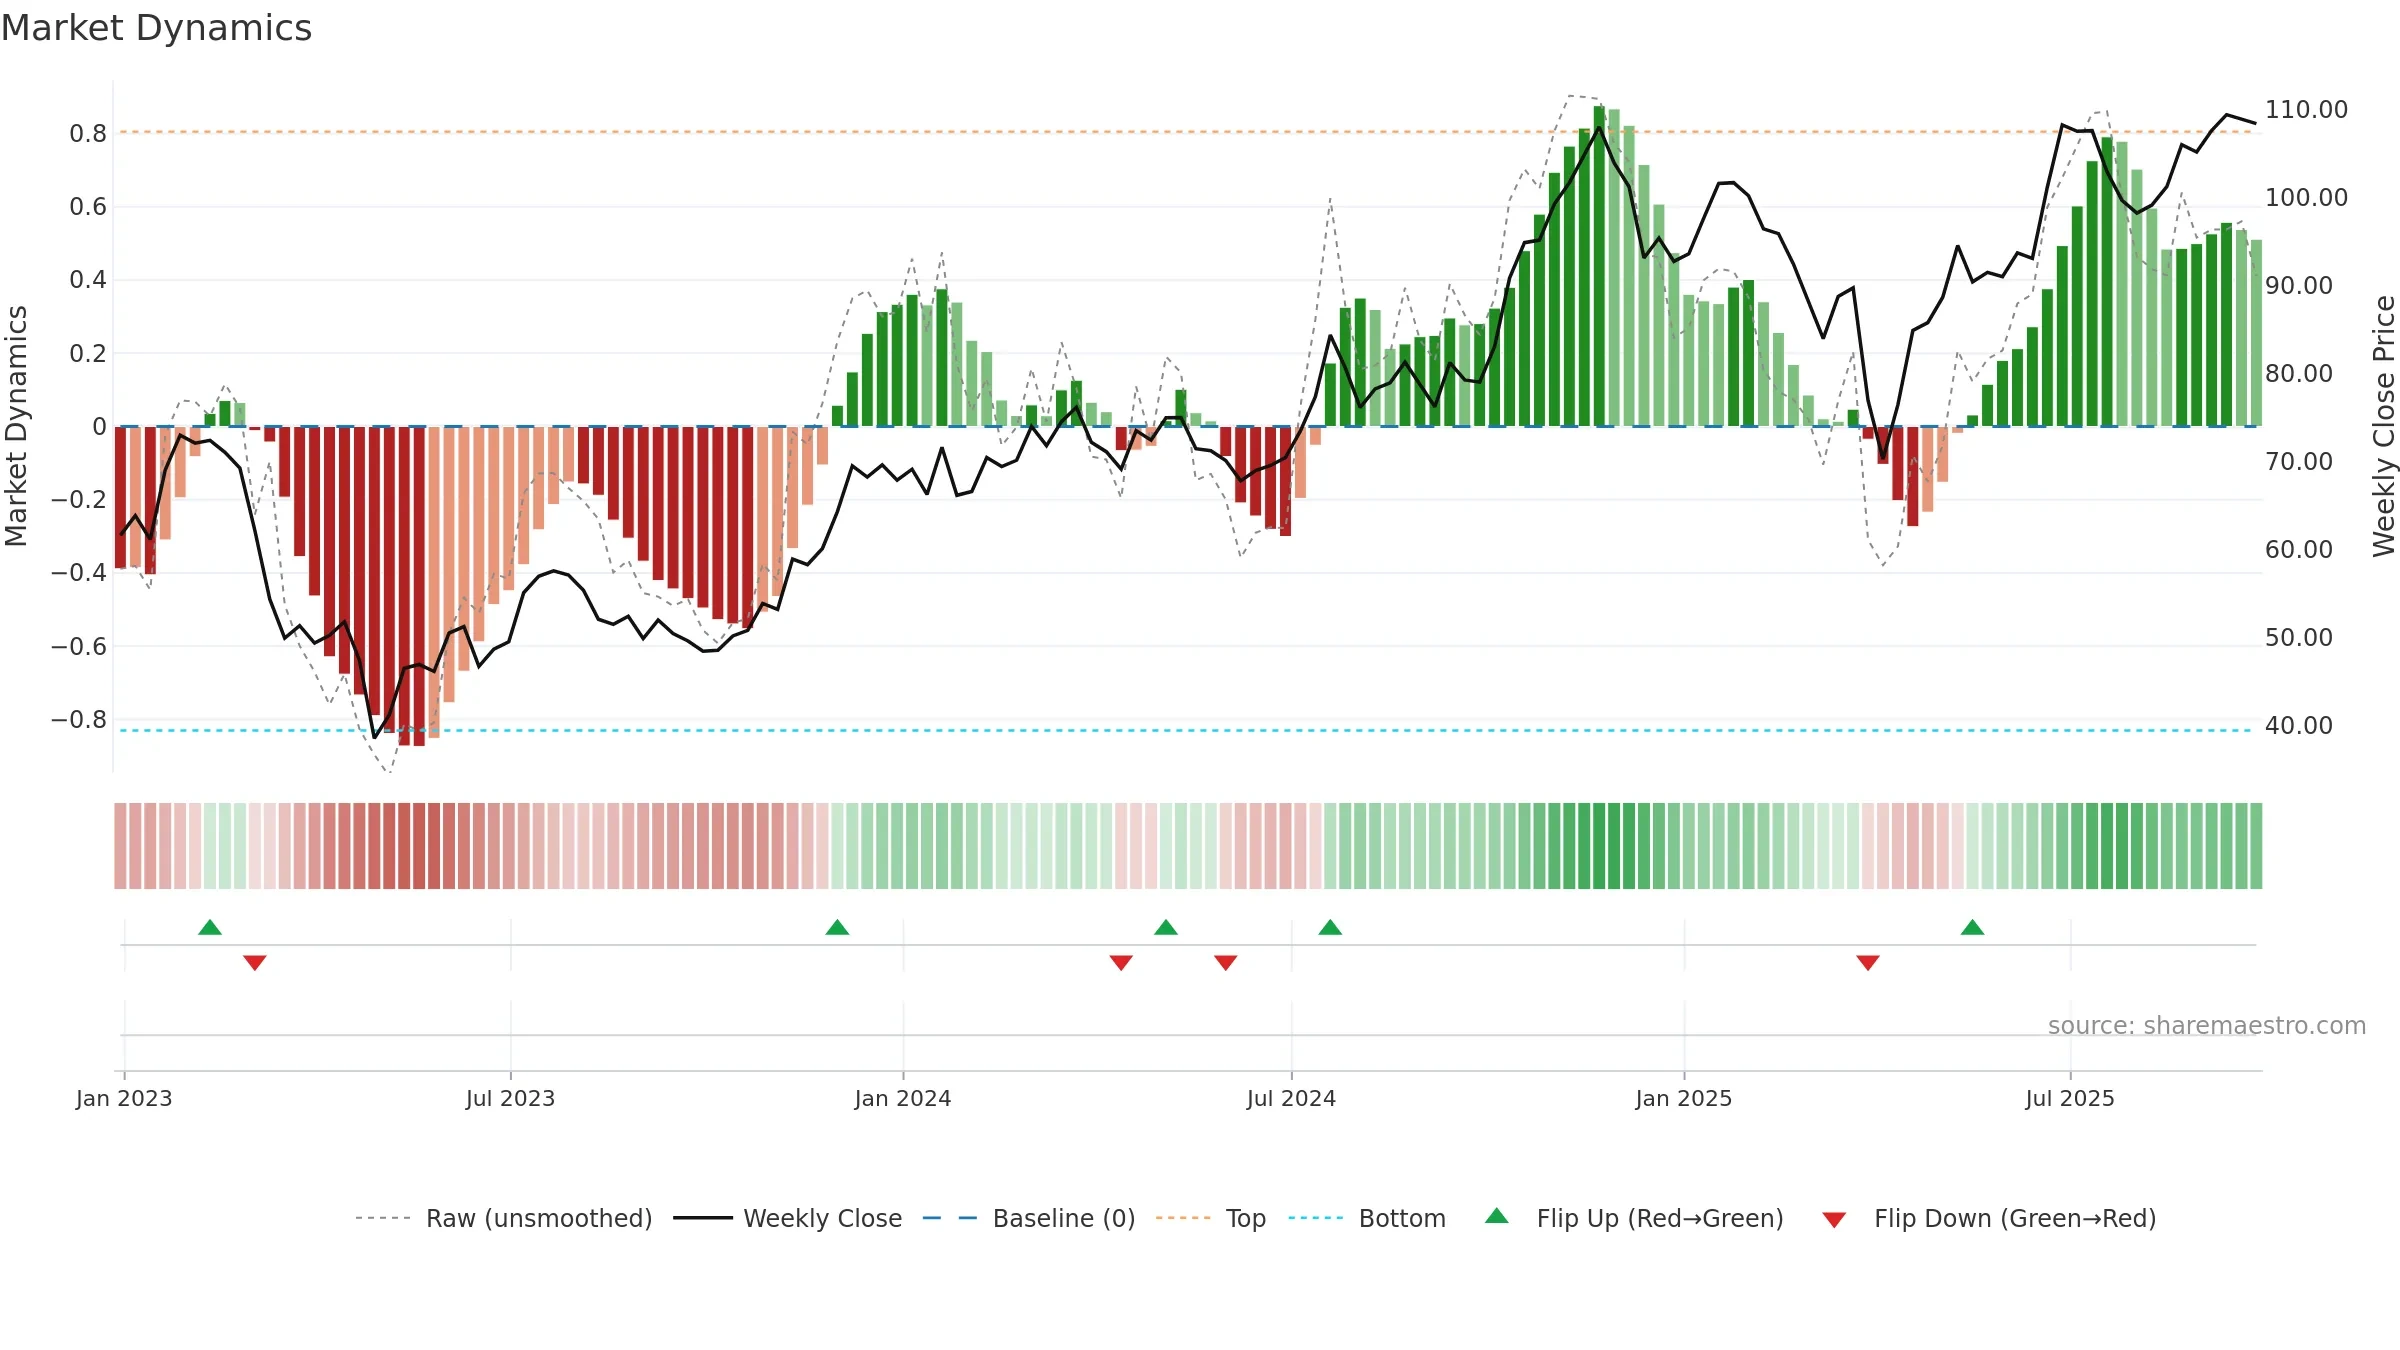Click the red flip-down marker in March 2023
The width and height of the screenshot is (2400, 1350).
(255, 962)
